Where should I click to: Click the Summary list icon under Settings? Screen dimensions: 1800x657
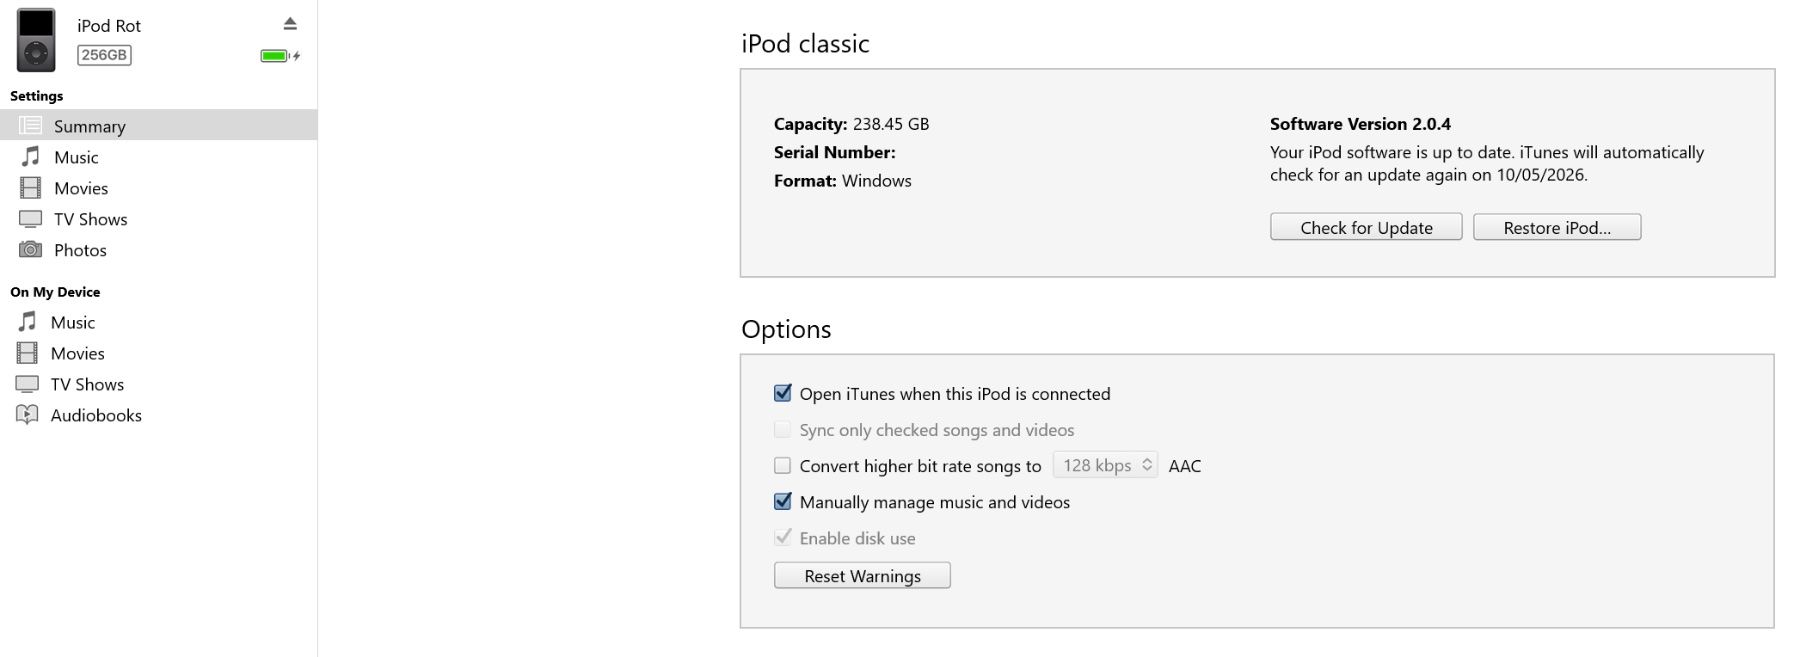pos(31,125)
